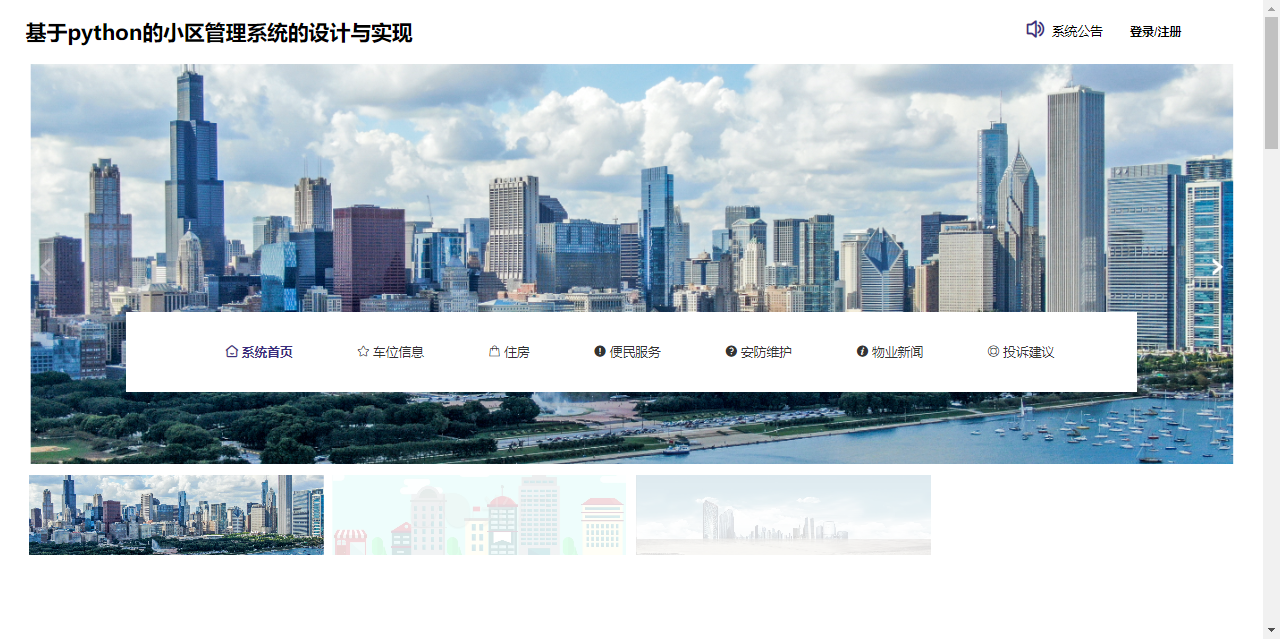Select the Chicago skyline photo thumbnail
Image resolution: width=1280 pixels, height=639 pixels.
point(176,515)
